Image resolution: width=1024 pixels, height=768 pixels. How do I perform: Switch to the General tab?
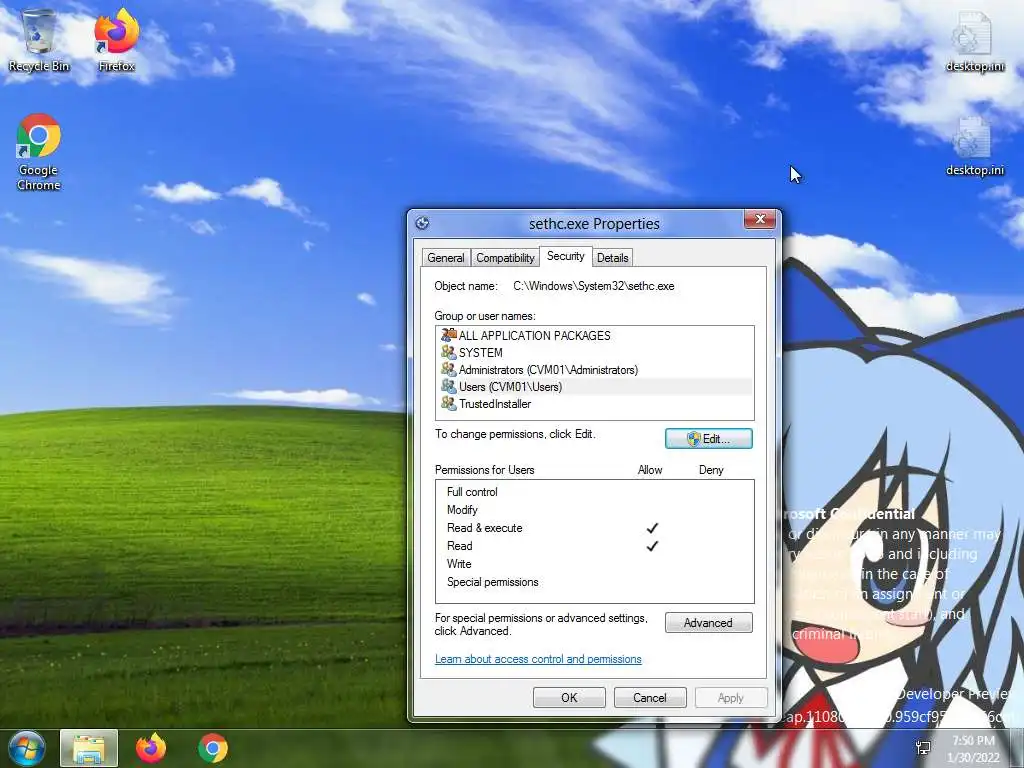[x=445, y=258]
